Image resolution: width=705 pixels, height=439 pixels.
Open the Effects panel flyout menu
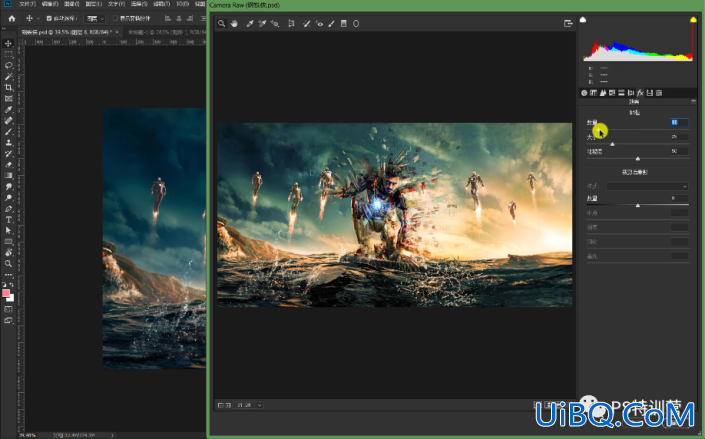pos(693,102)
